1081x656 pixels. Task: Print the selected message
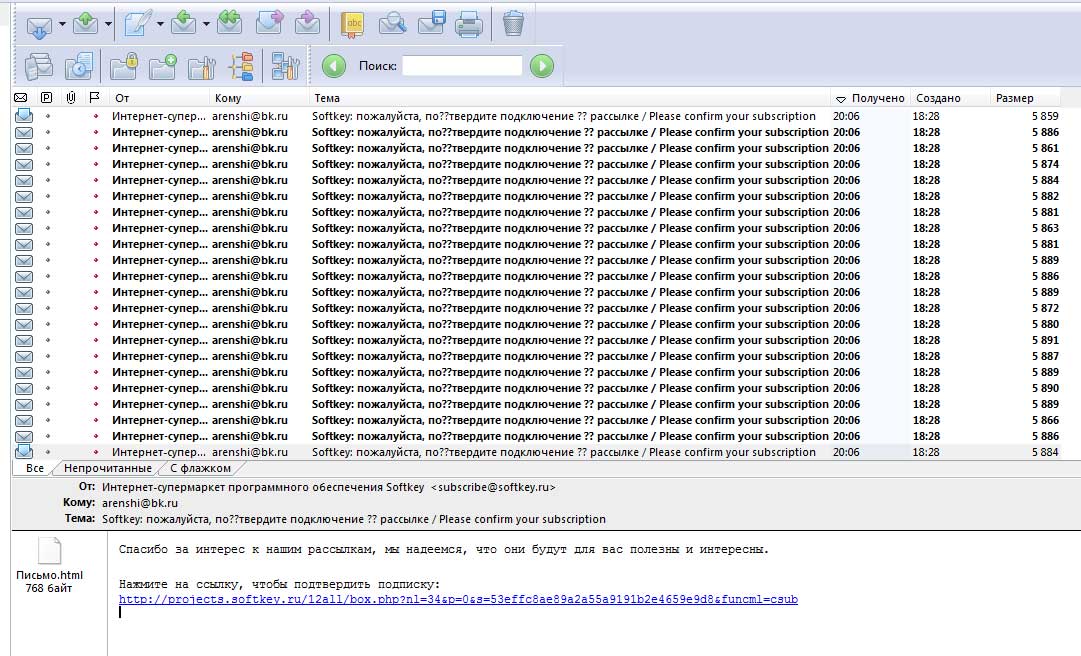click(469, 24)
